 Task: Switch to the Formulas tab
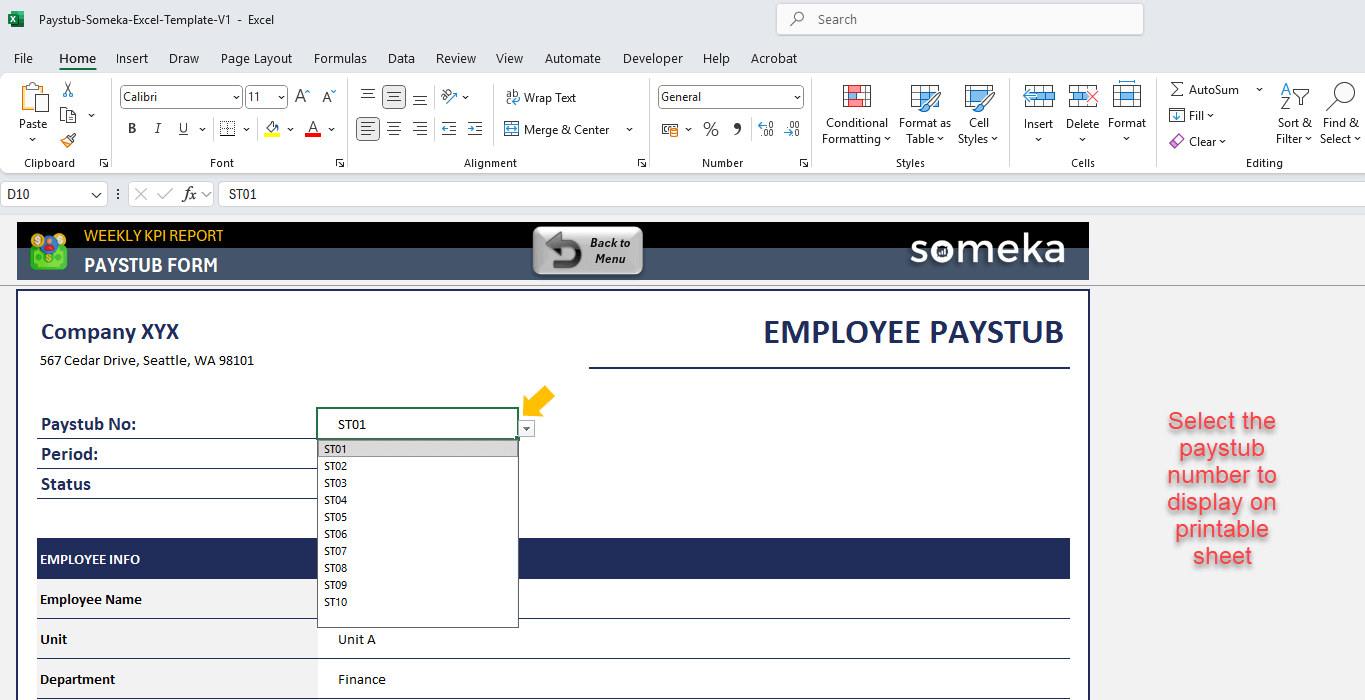tap(340, 58)
